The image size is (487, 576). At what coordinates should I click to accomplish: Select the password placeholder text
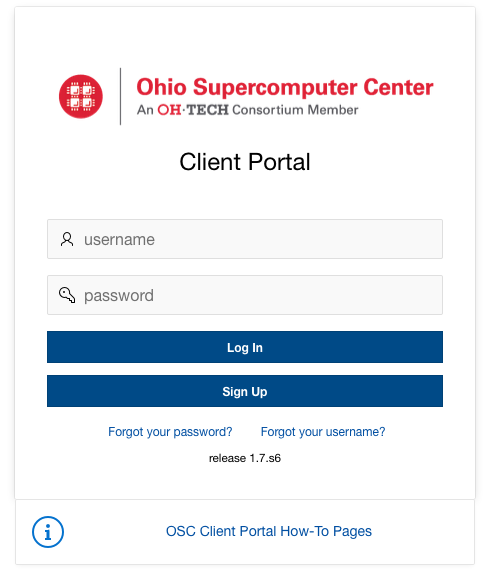pos(119,296)
